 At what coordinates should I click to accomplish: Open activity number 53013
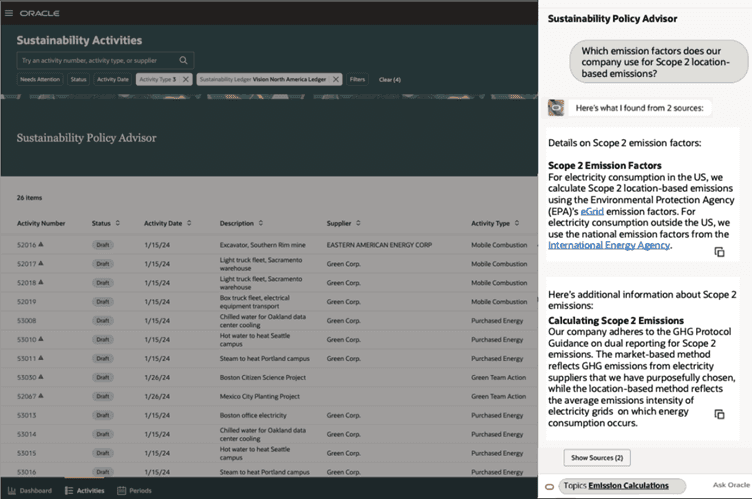(26, 415)
